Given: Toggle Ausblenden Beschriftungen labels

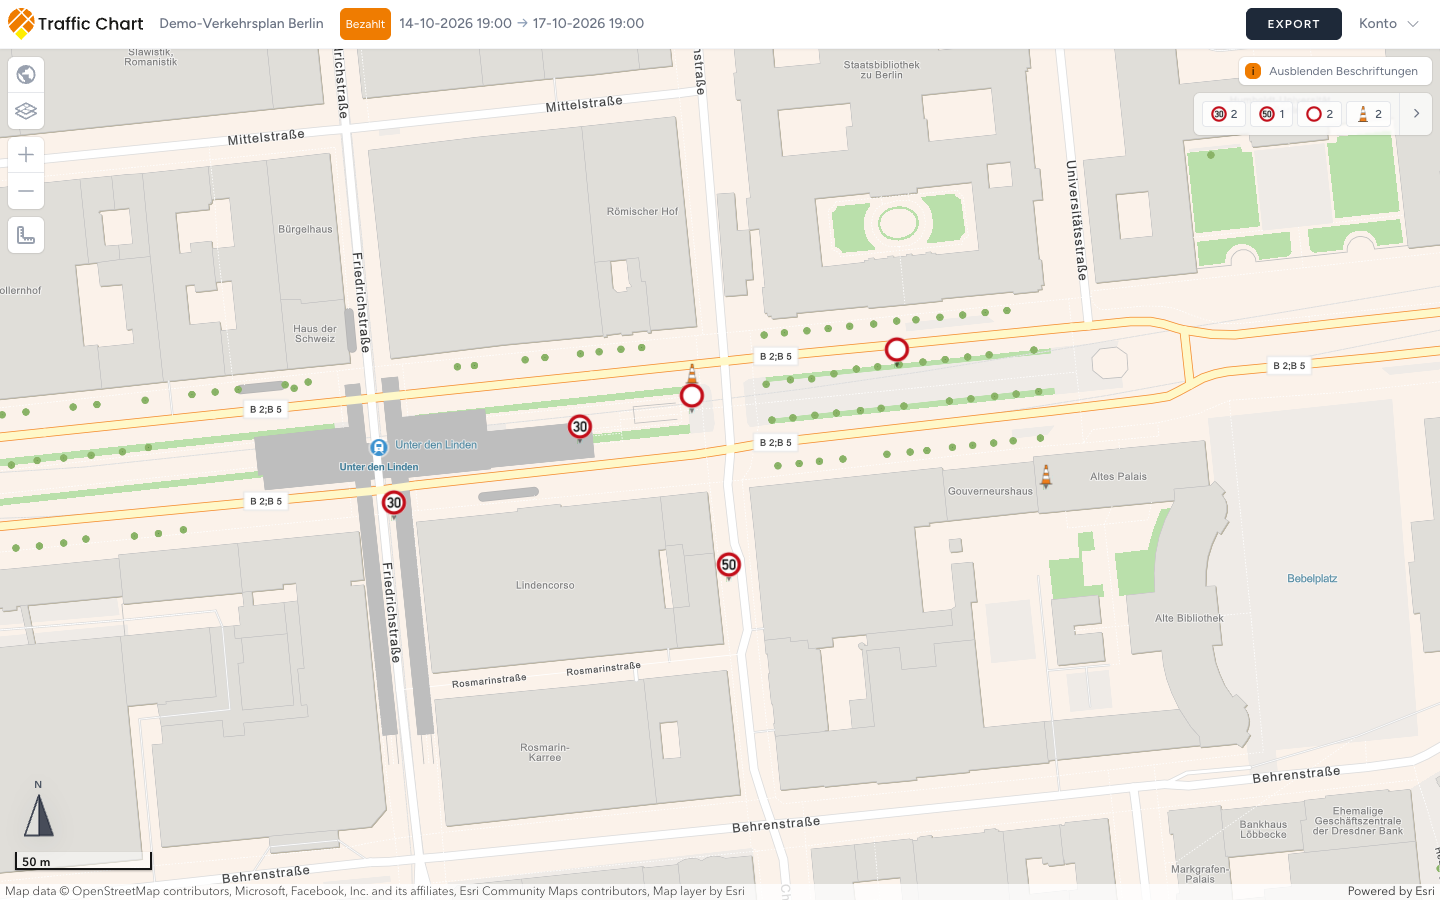Looking at the screenshot, I should [x=1335, y=71].
